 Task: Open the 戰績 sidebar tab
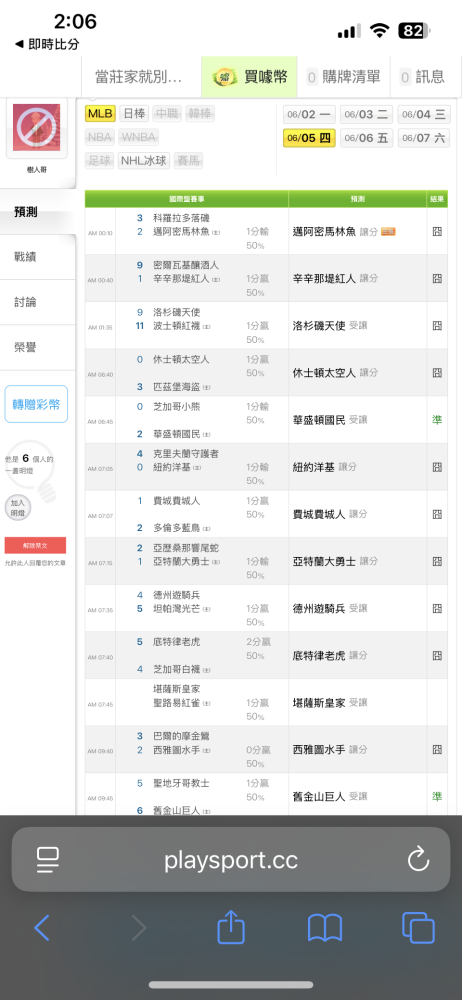click(26, 257)
